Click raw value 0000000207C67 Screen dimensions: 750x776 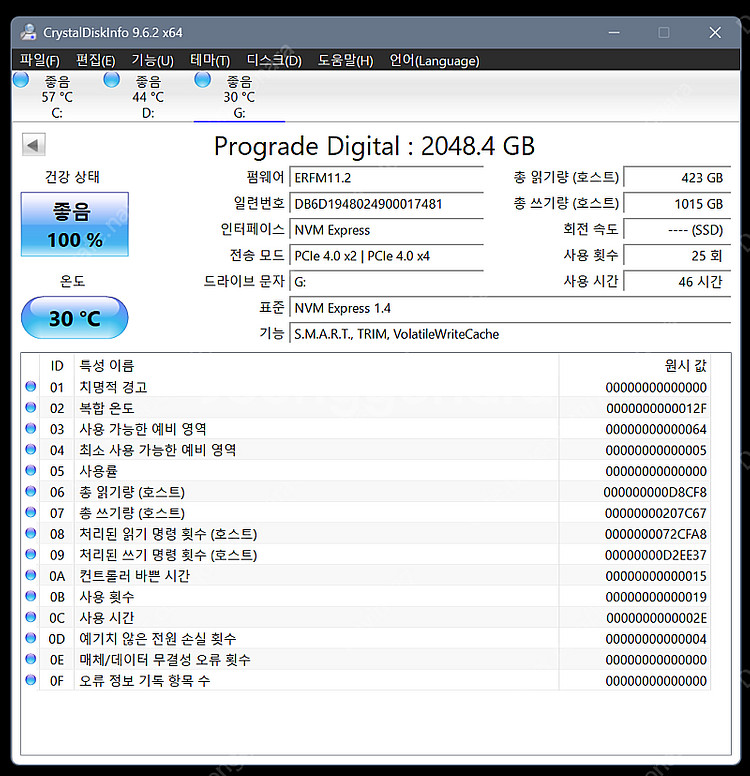[655, 513]
